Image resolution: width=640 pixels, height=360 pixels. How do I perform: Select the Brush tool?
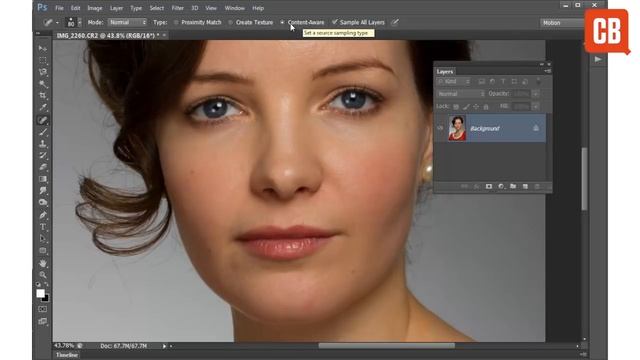42,132
